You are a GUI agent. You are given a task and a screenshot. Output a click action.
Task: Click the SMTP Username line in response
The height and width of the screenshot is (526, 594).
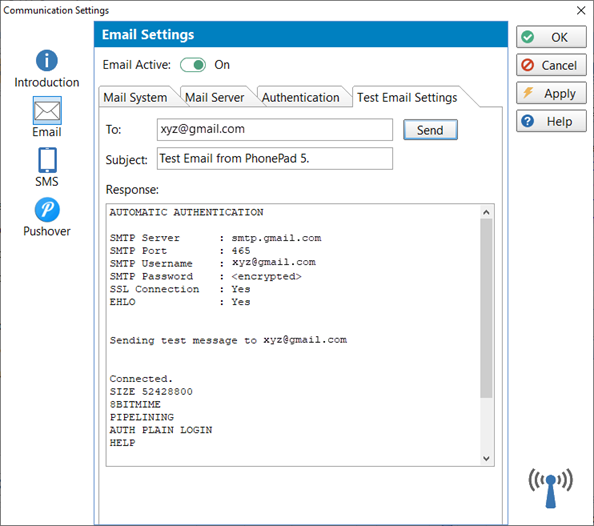pyautogui.click(x=213, y=263)
